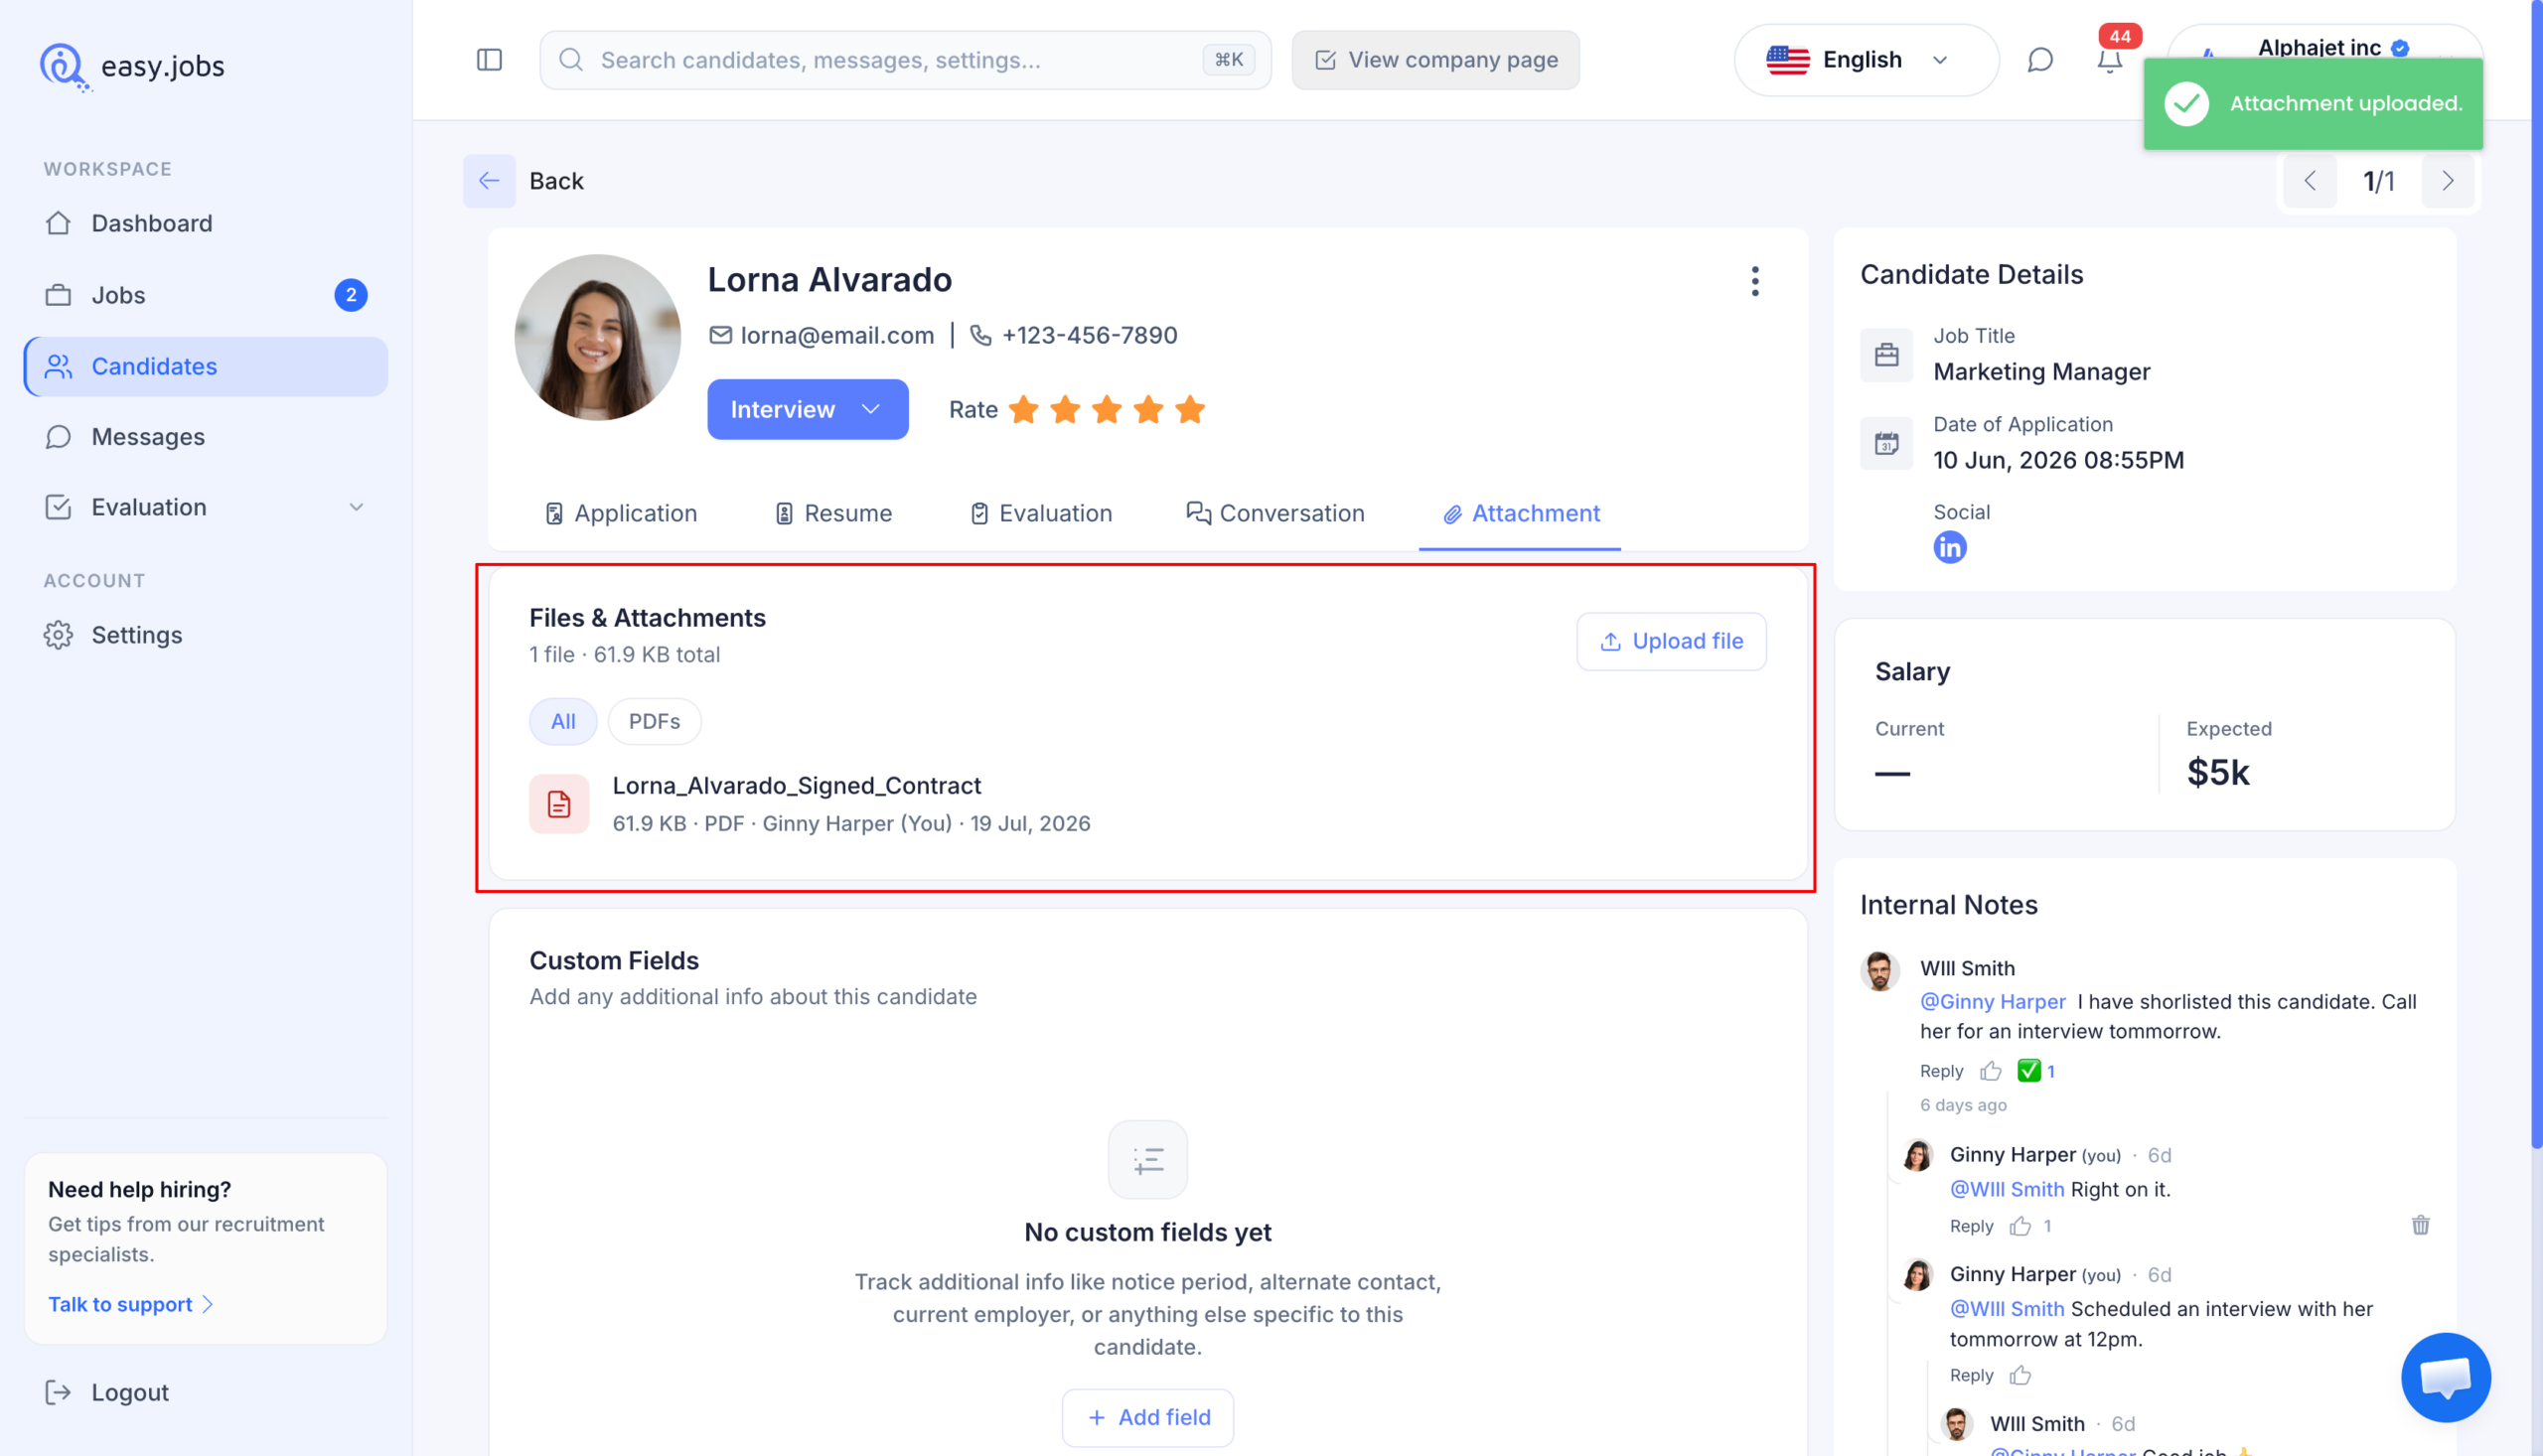Rate candidate three stars
Screen dimensions: 2543x1456
tap(1107, 410)
